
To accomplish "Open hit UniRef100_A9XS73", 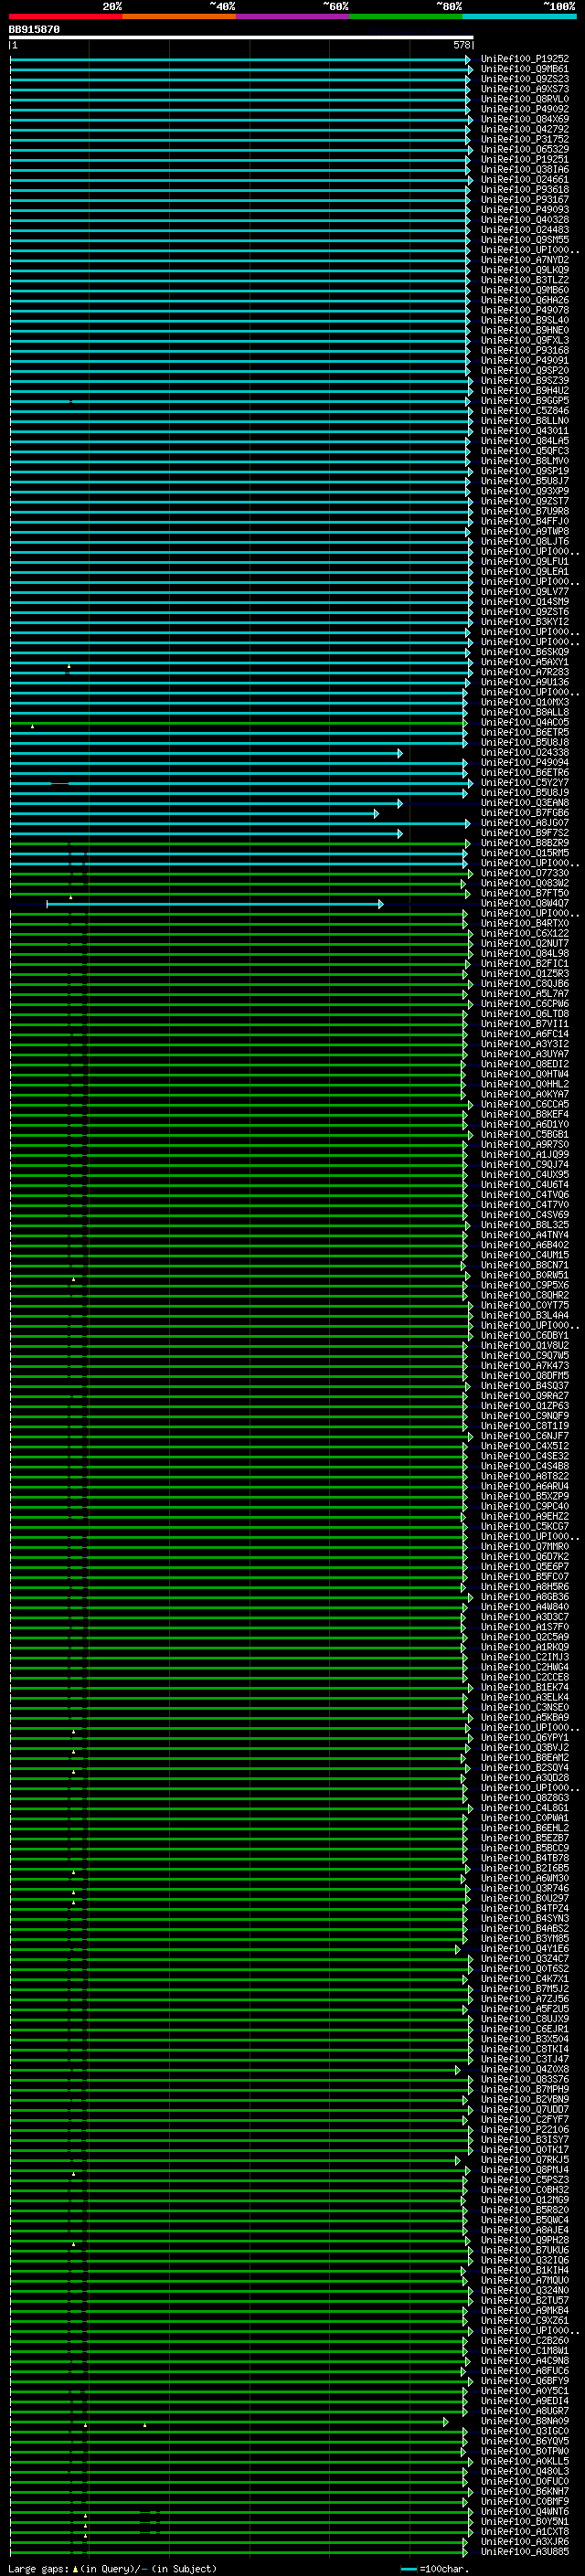I will tap(525, 89).
